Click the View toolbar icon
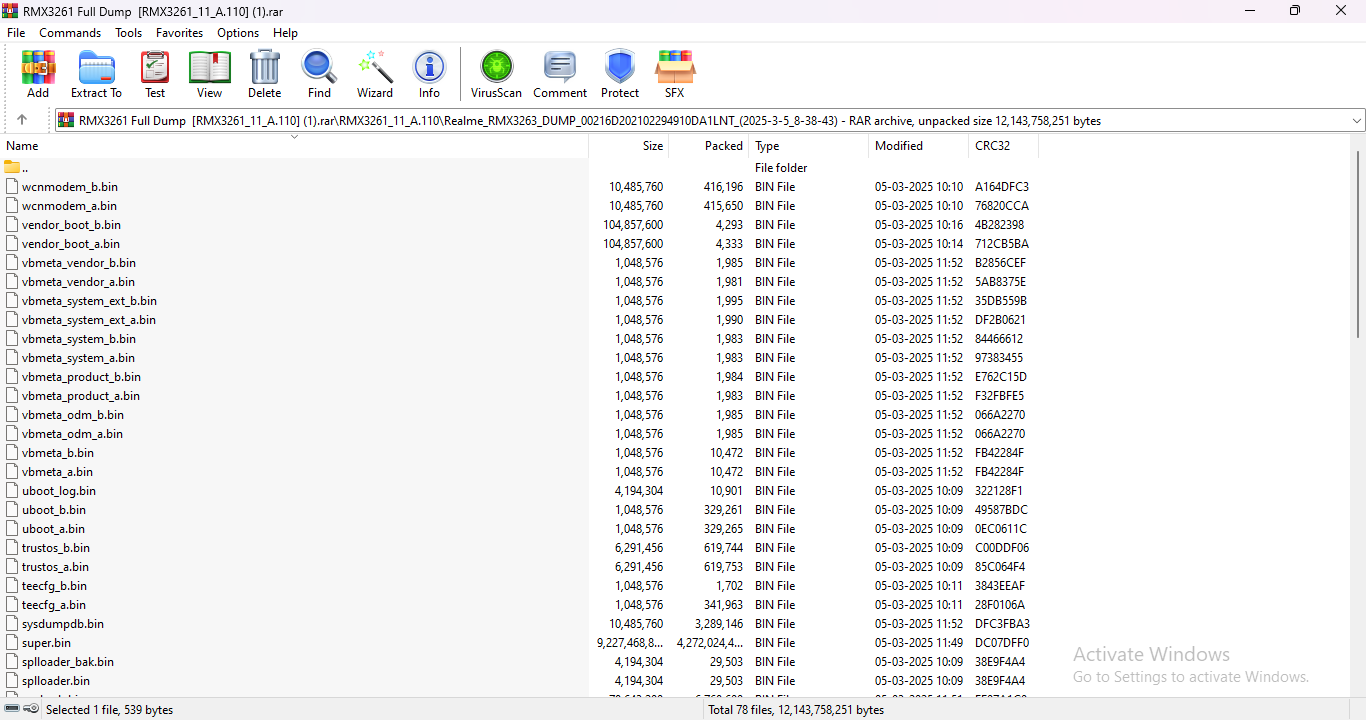Viewport: 1366px width, 720px height. click(x=209, y=75)
